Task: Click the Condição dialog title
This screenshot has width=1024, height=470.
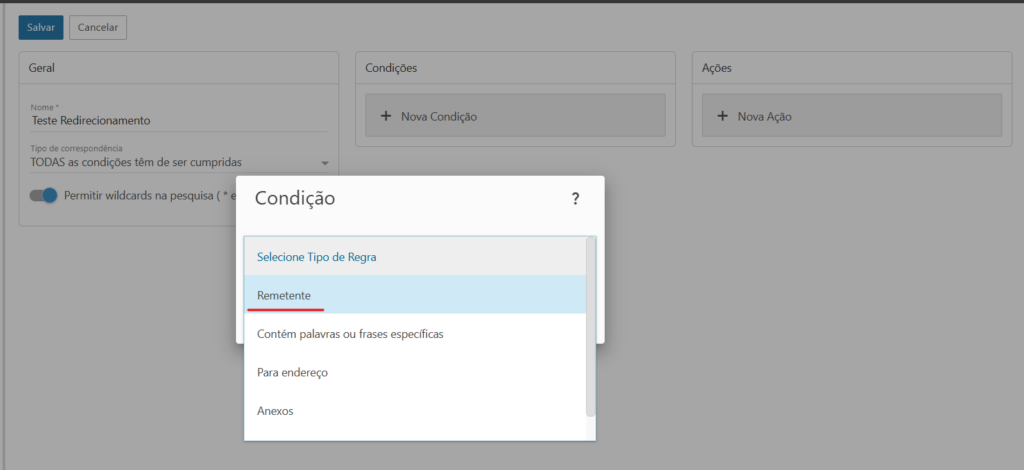Action: (295, 198)
